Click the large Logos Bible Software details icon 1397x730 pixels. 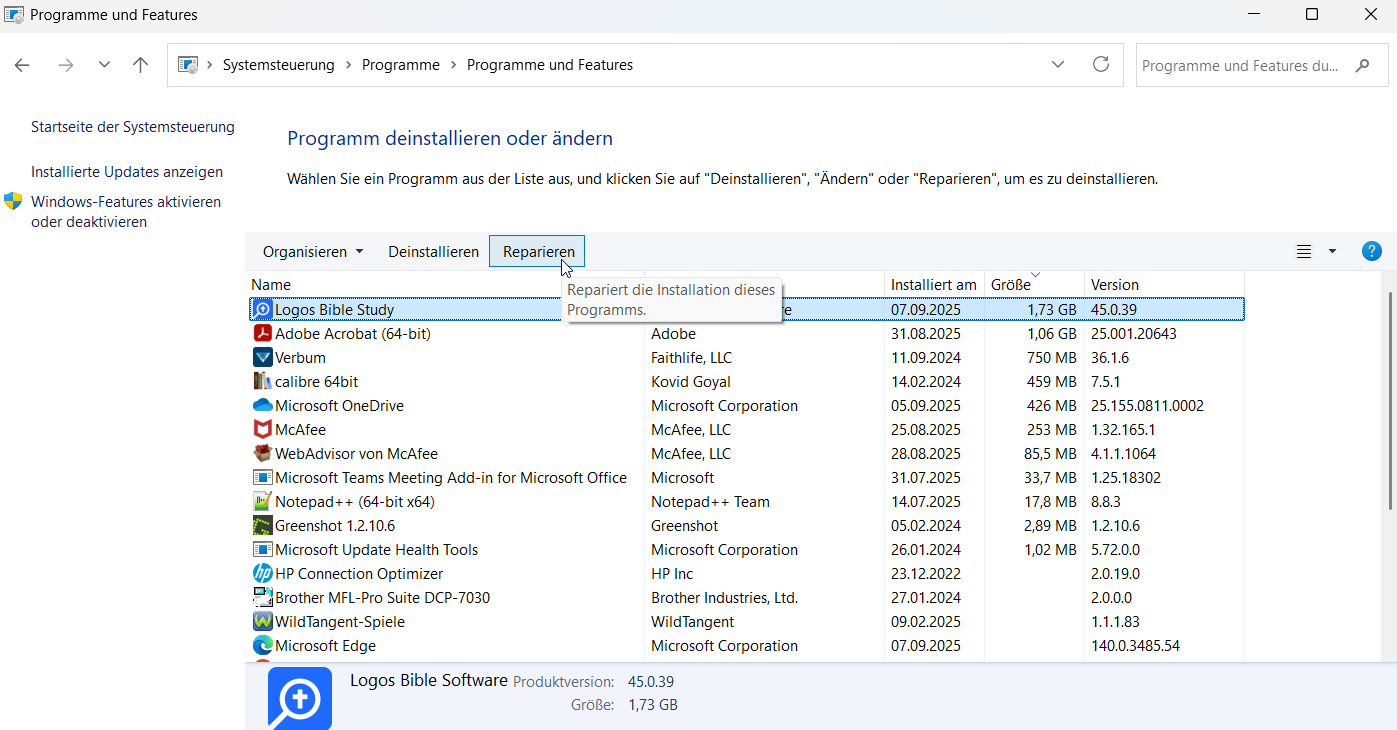pyautogui.click(x=300, y=698)
